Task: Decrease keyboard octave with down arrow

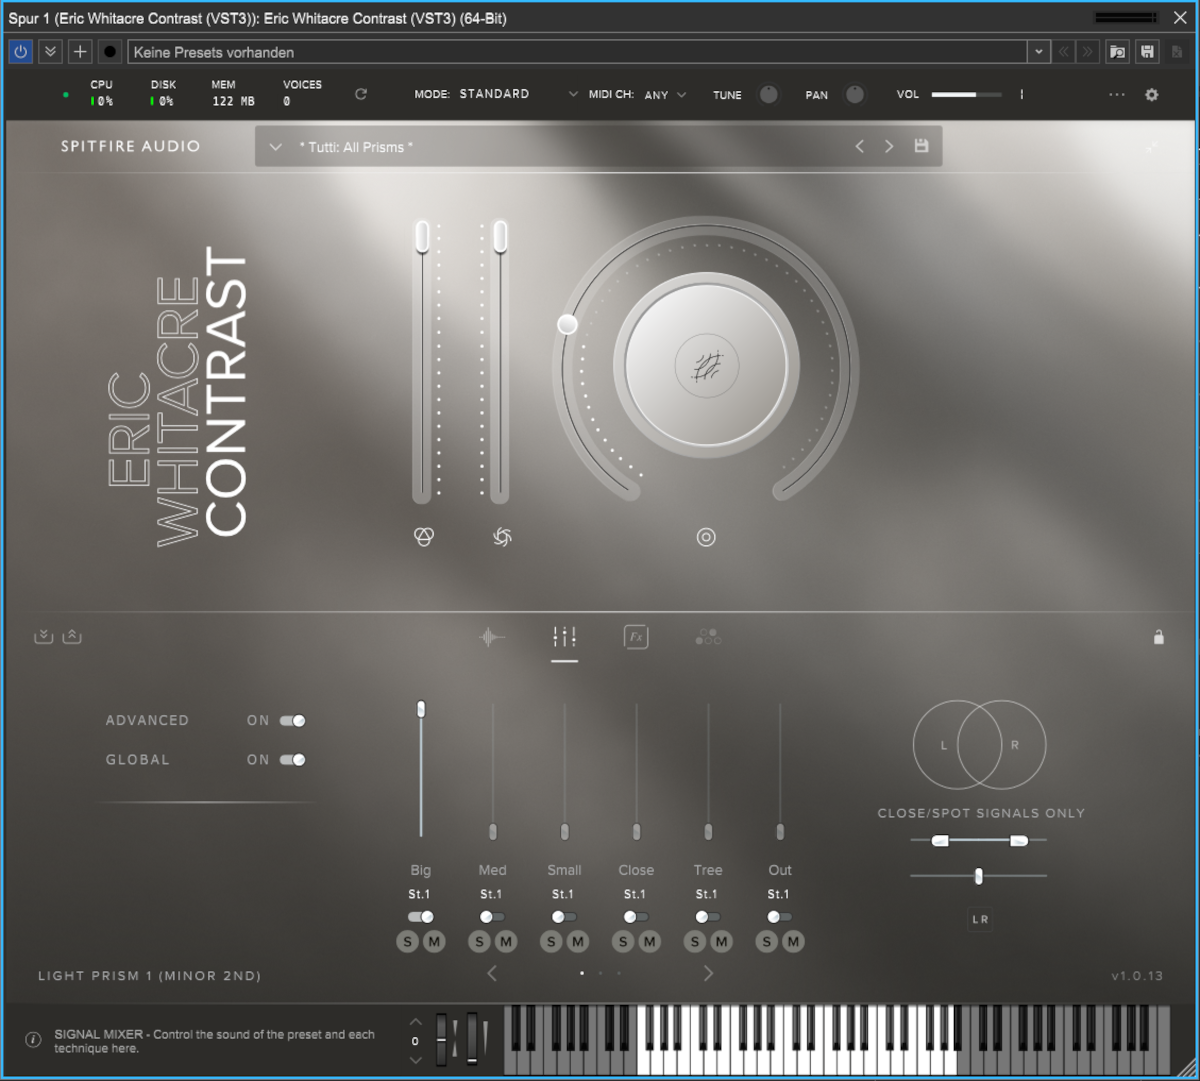Action: click(415, 1060)
